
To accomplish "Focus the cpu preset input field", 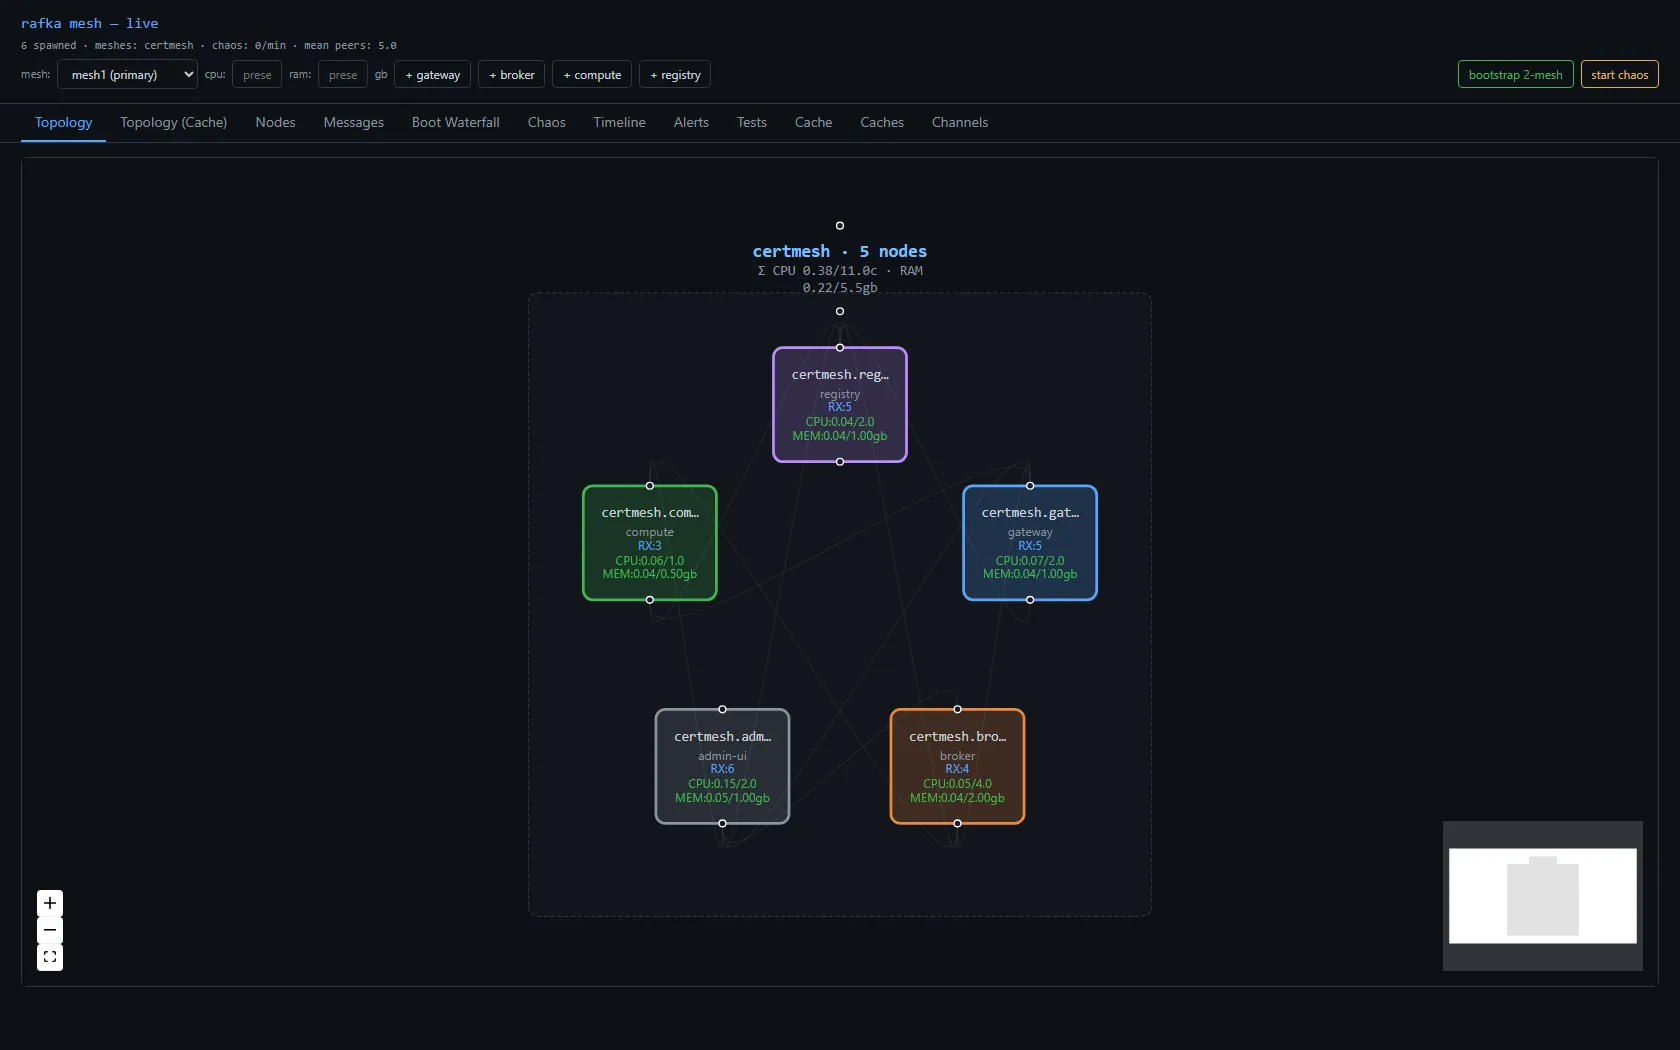I will click(x=257, y=74).
